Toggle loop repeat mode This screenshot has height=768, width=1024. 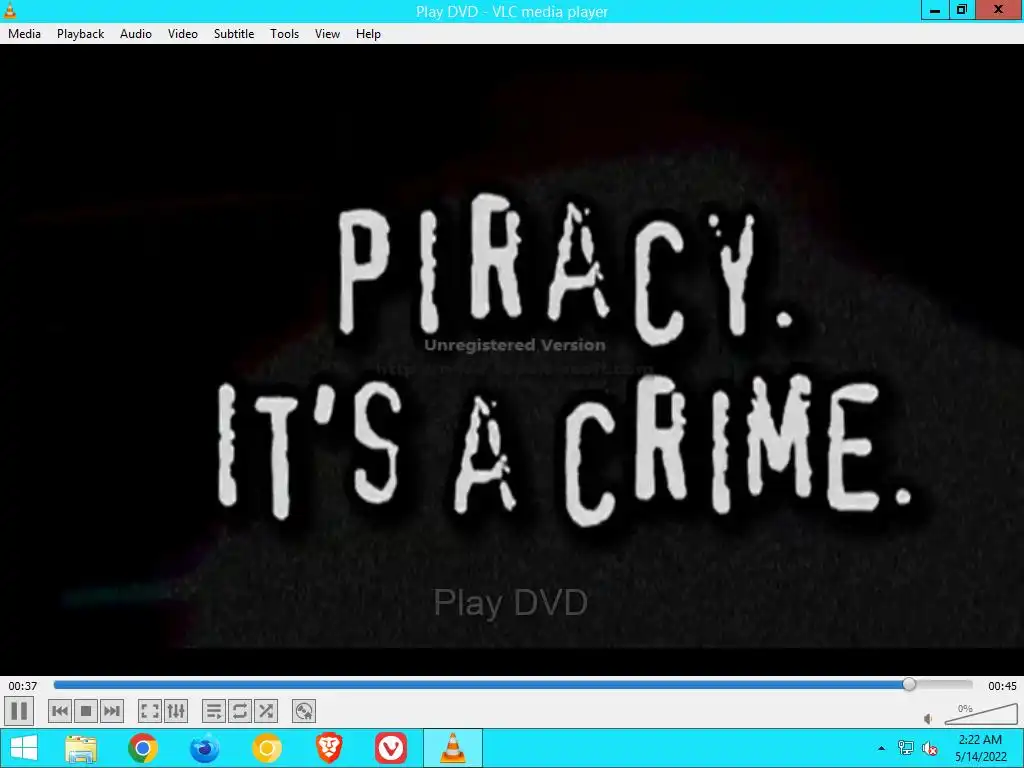pyautogui.click(x=240, y=711)
